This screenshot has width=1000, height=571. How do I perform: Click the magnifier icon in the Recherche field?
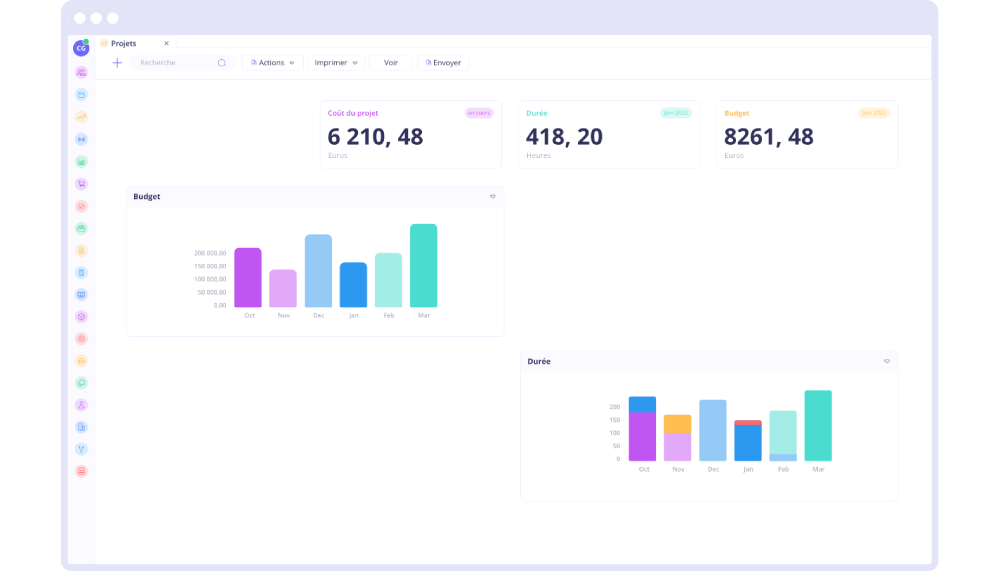tap(222, 63)
